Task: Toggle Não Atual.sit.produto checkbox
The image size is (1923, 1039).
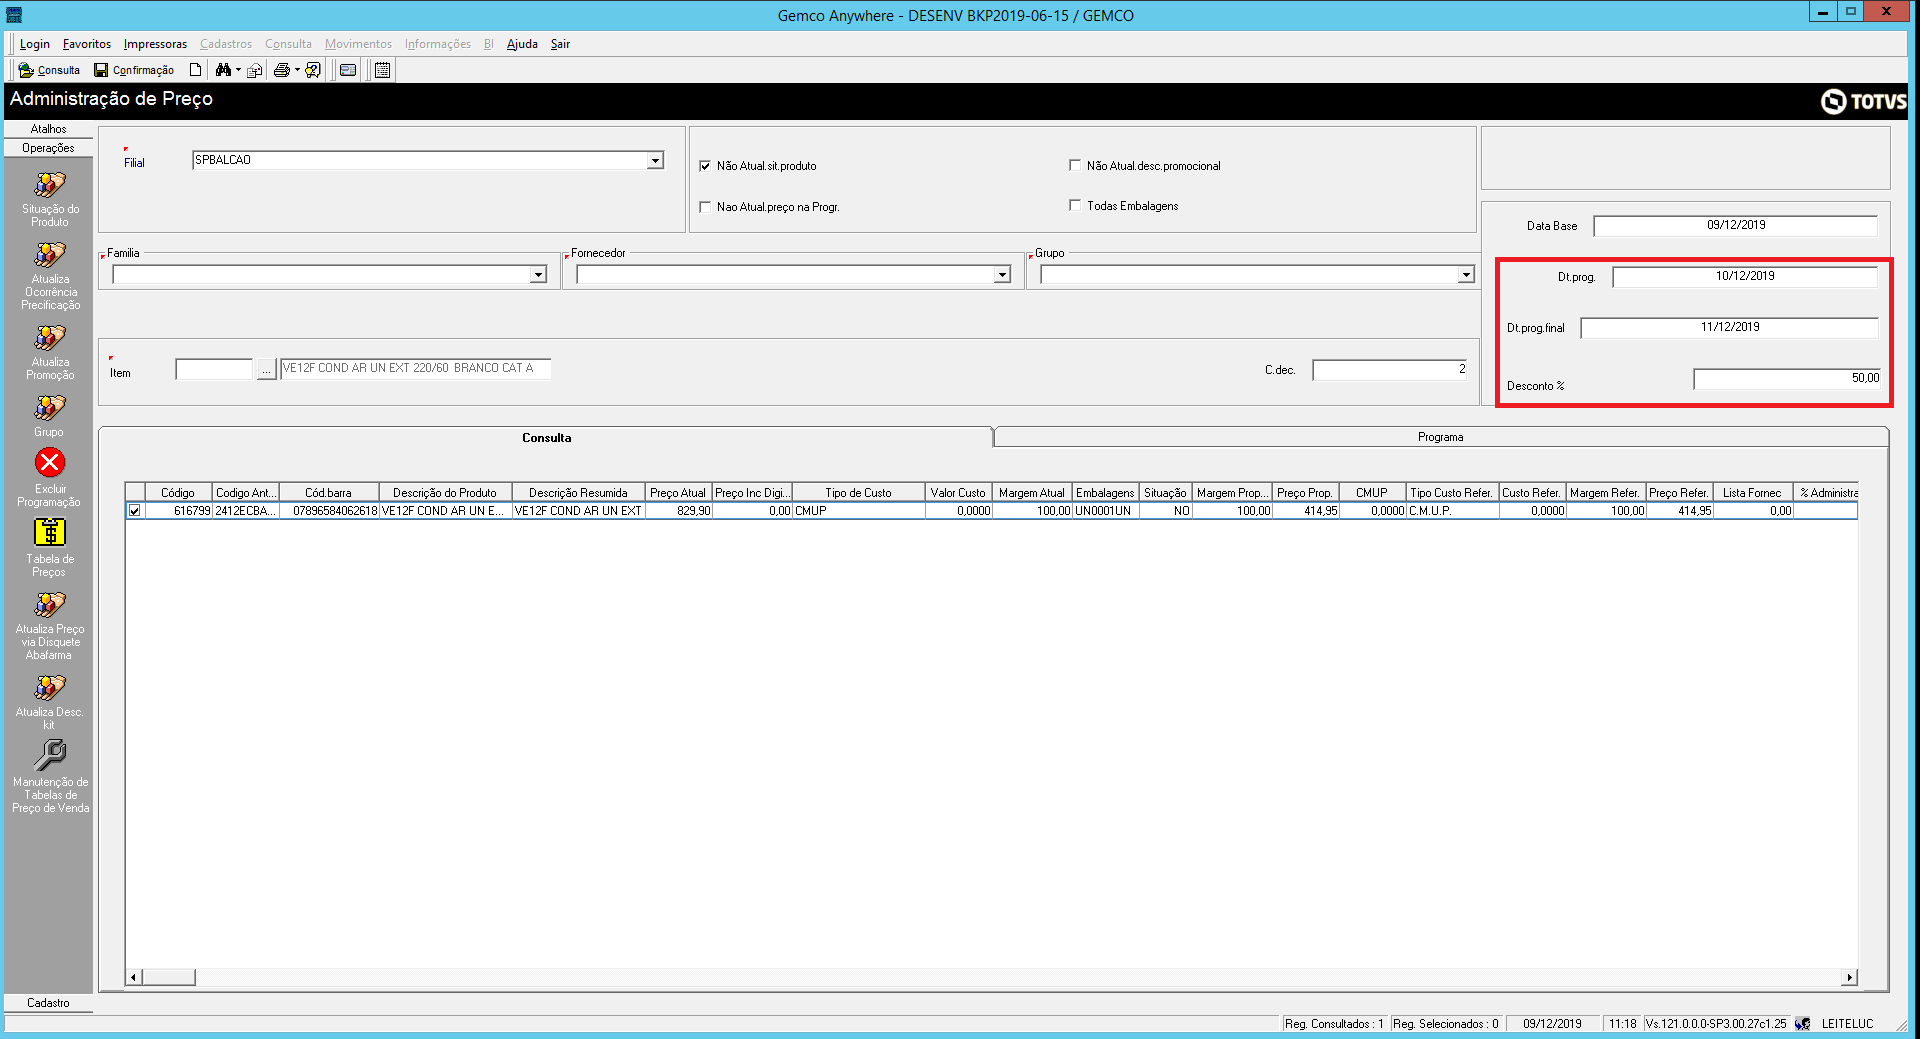Action: pyautogui.click(x=705, y=166)
